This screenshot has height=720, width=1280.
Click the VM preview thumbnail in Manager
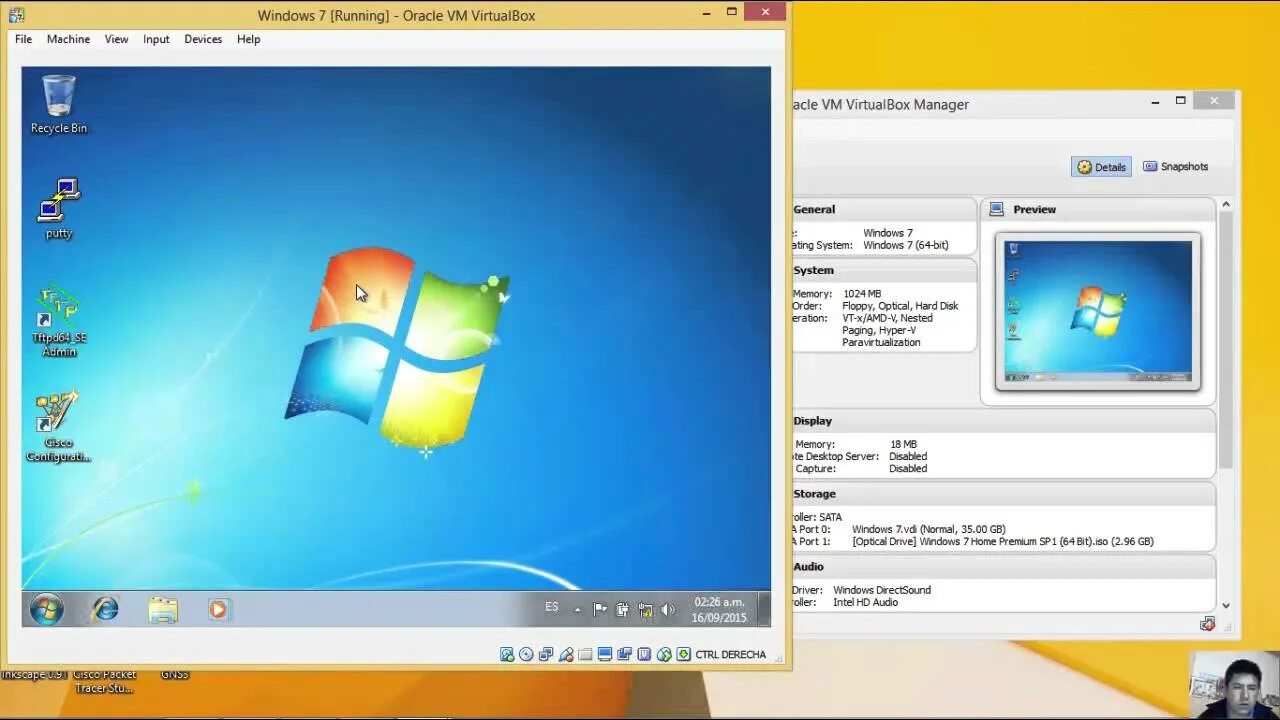pos(1098,312)
